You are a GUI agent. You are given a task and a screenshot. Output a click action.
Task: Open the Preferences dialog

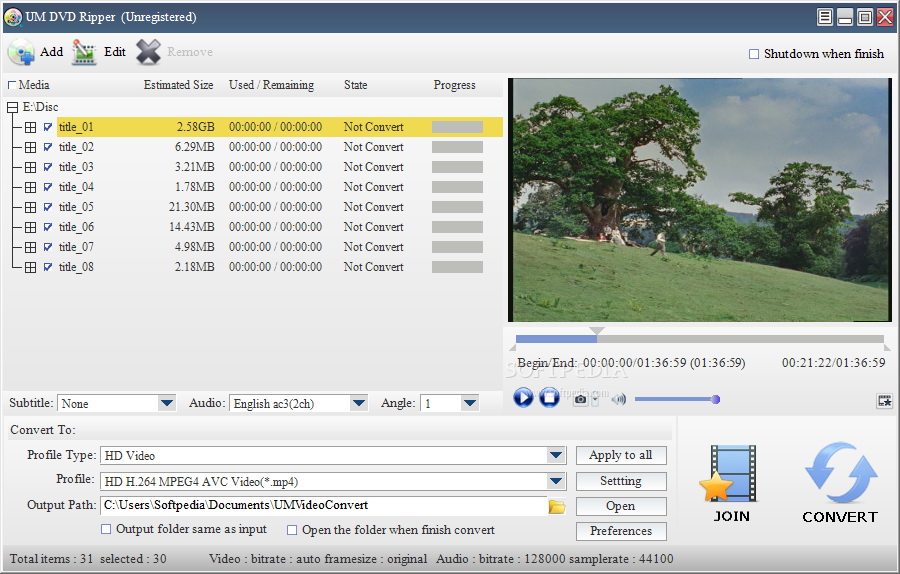click(x=620, y=531)
